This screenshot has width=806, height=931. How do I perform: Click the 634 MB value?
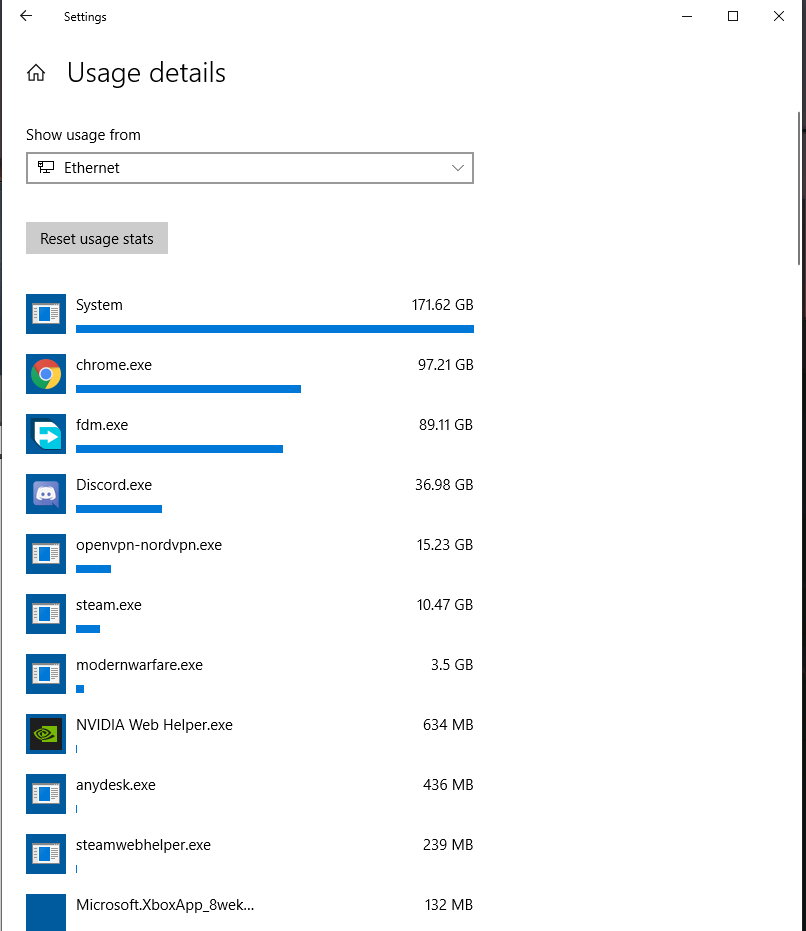pyautogui.click(x=448, y=724)
